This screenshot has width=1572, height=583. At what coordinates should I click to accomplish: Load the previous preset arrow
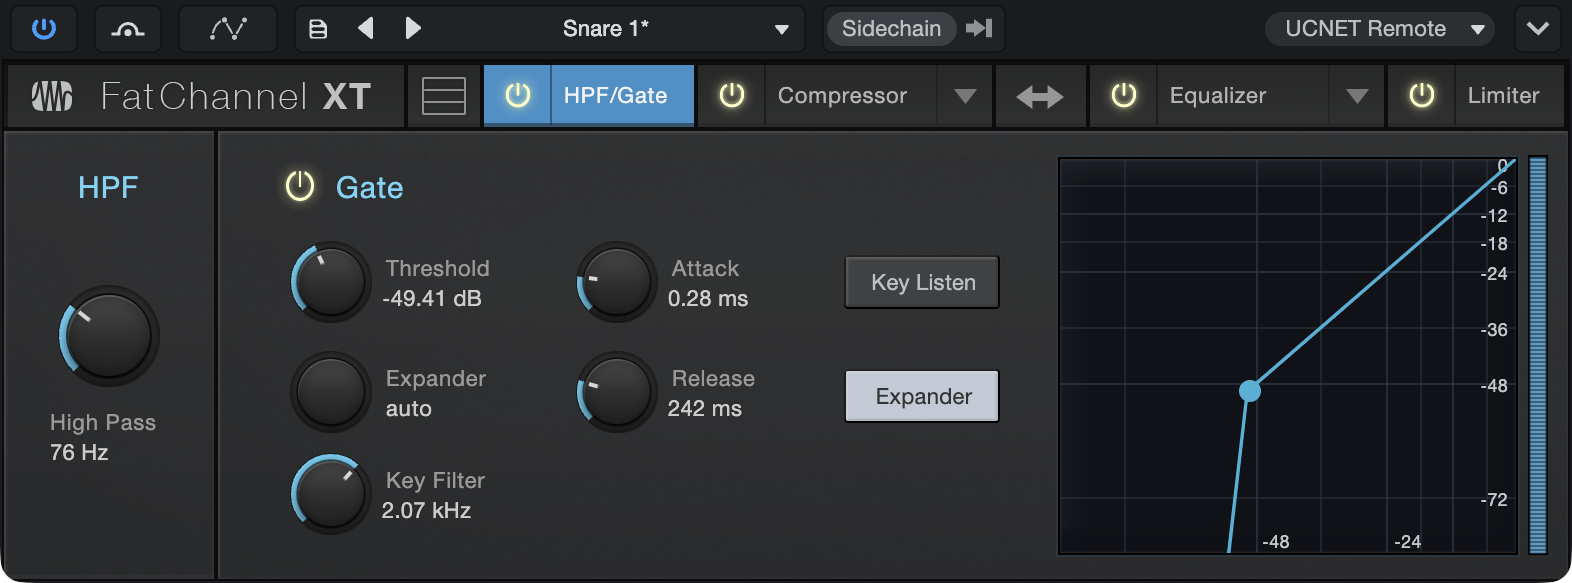pyautogui.click(x=366, y=29)
